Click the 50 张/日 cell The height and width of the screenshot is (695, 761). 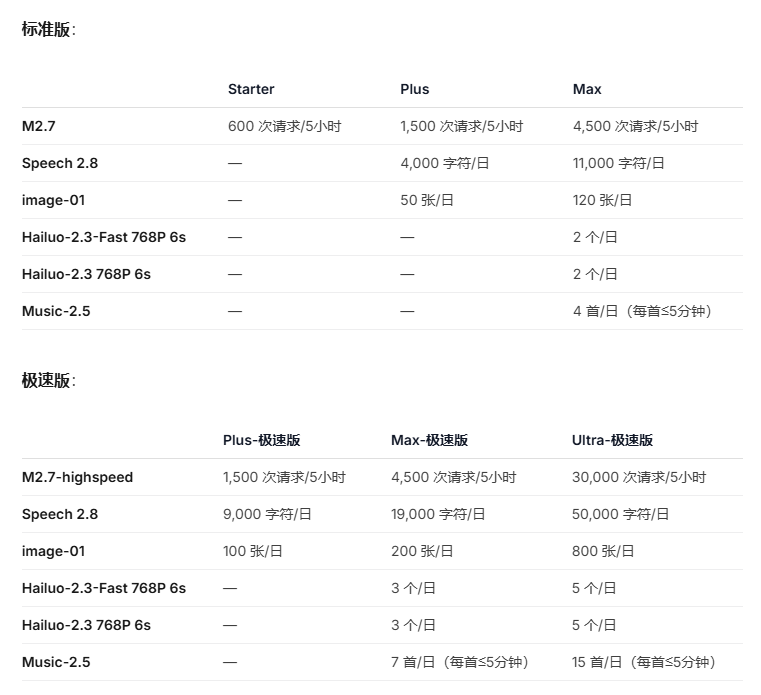coord(427,201)
